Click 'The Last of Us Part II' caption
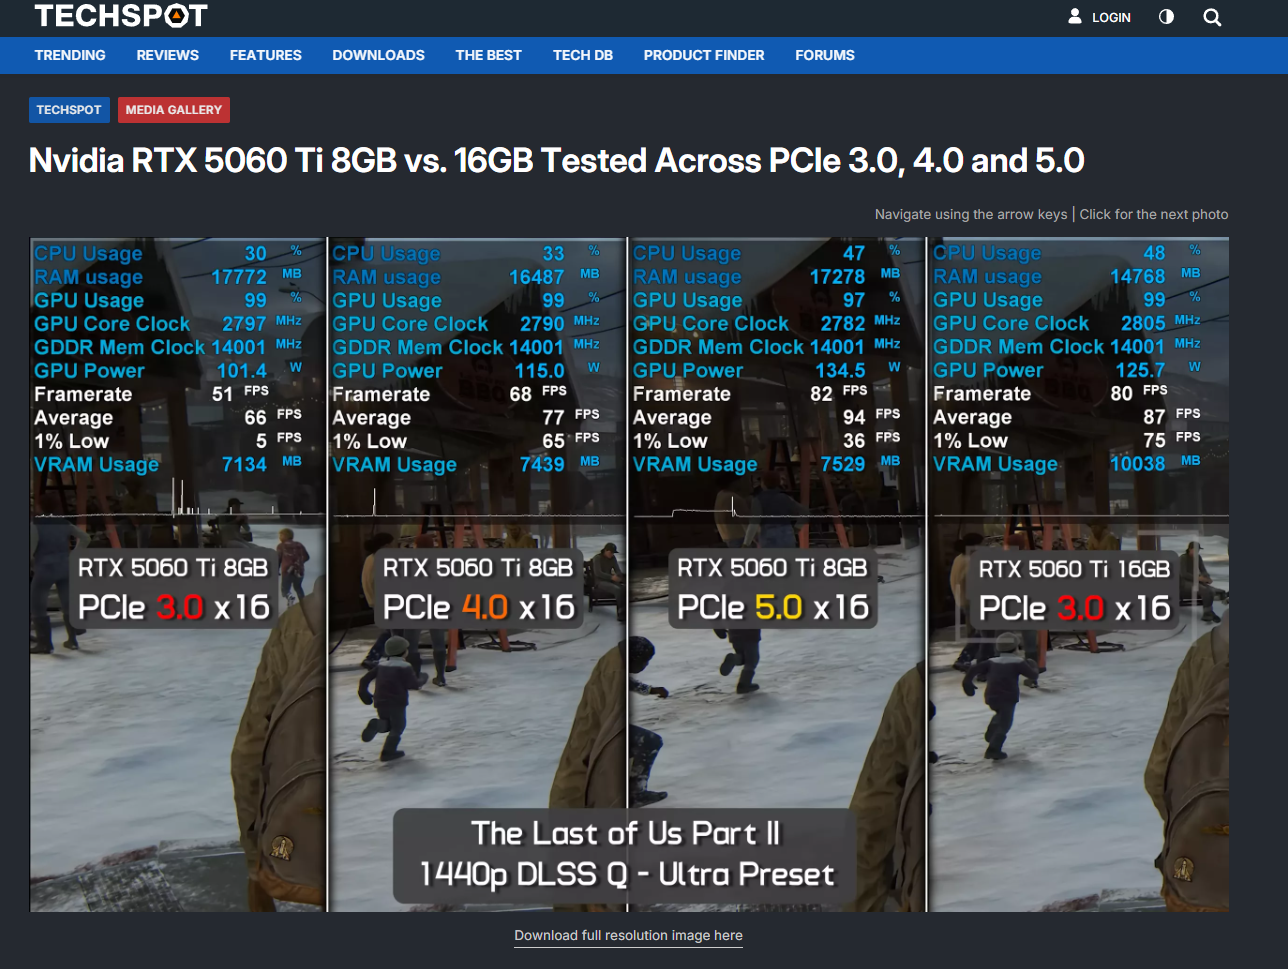 tap(626, 833)
